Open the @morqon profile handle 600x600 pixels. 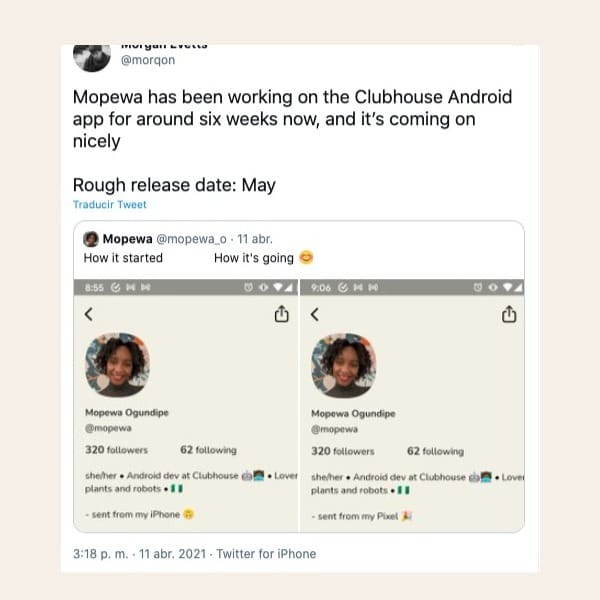[x=148, y=60]
